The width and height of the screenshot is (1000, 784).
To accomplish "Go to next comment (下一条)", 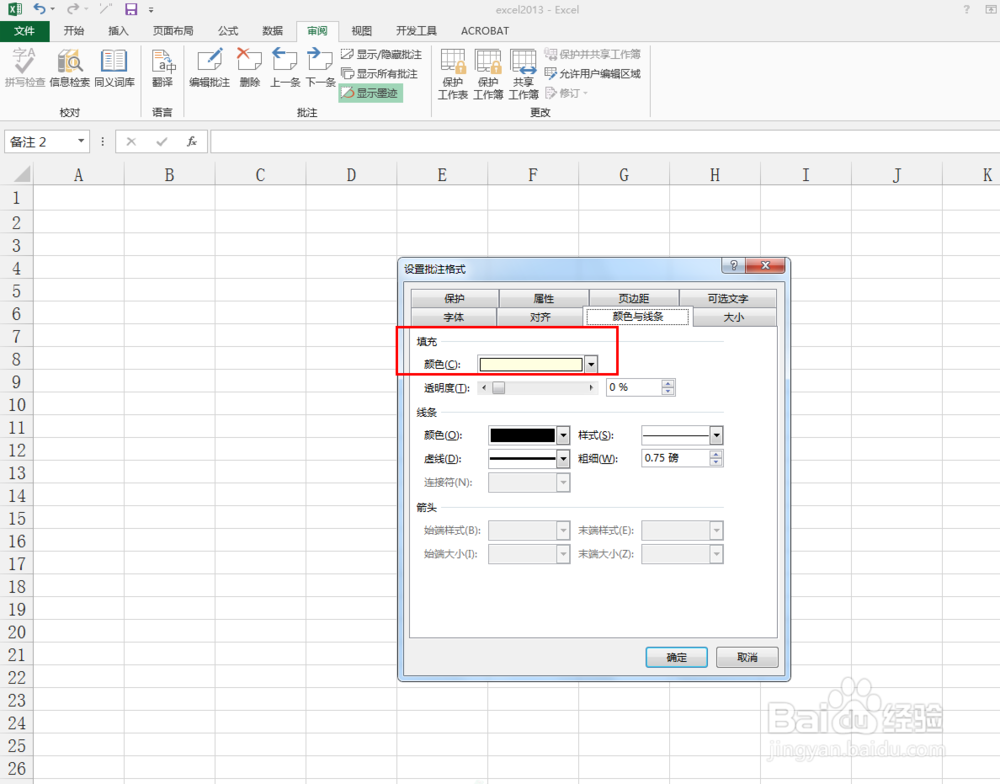I will tap(320, 68).
